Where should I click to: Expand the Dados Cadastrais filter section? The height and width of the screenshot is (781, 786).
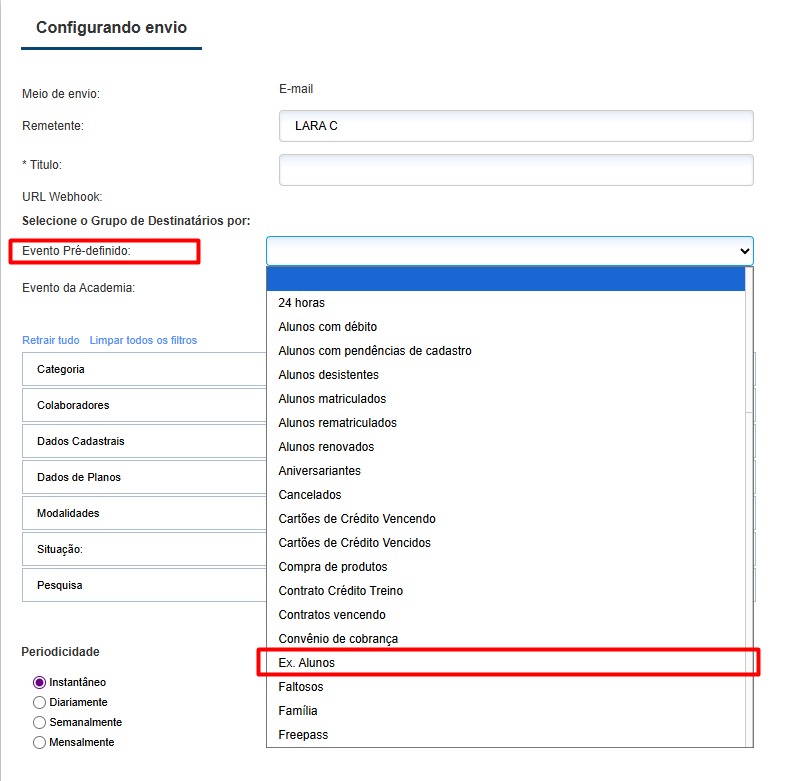(140, 441)
